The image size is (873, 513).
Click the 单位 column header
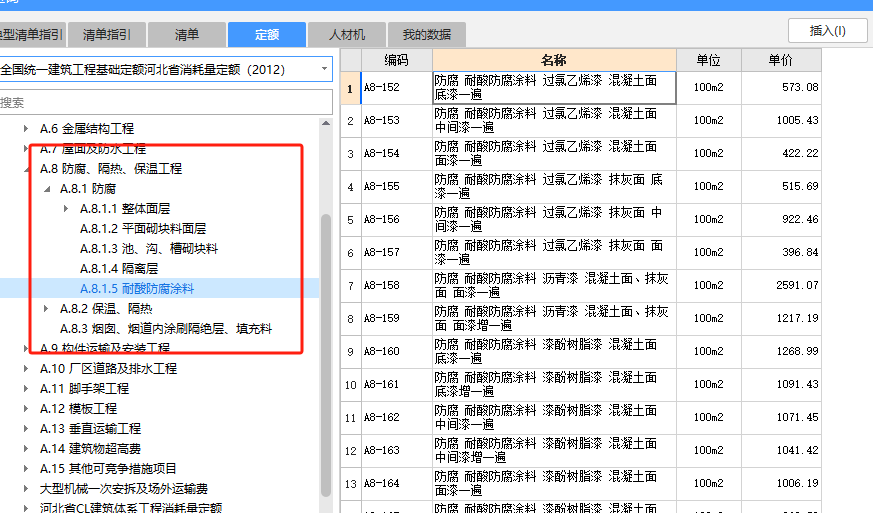(x=709, y=60)
